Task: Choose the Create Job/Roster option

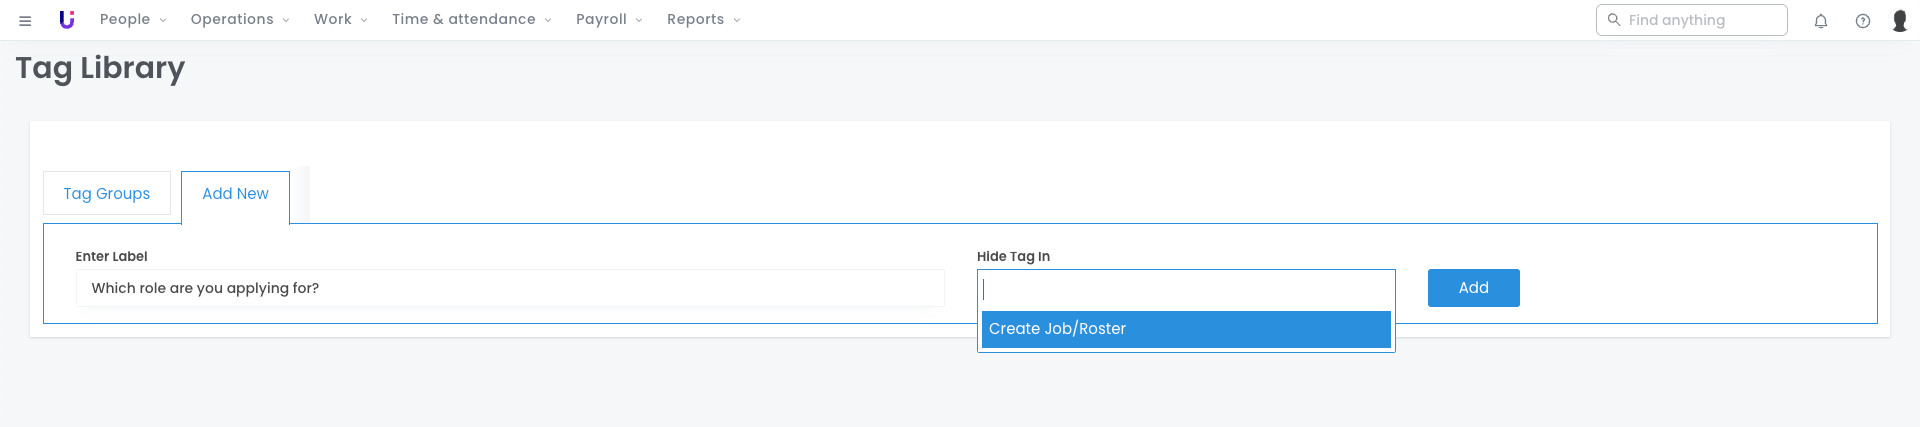Action: (1185, 329)
